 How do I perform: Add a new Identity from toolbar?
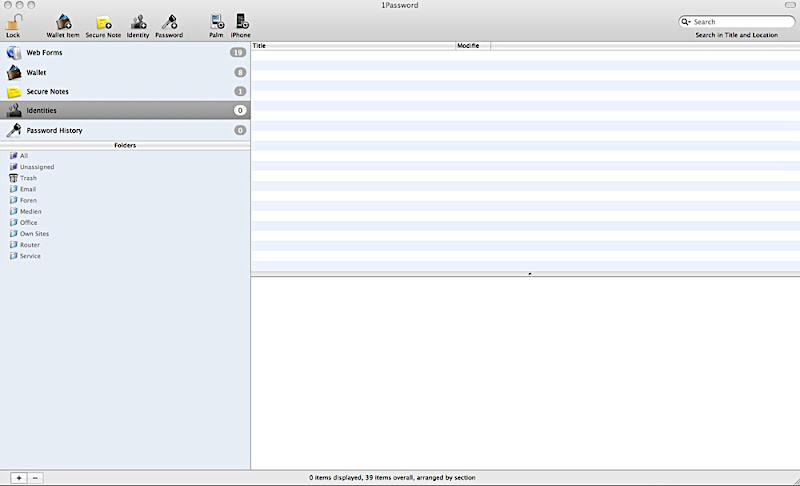pyautogui.click(x=138, y=23)
